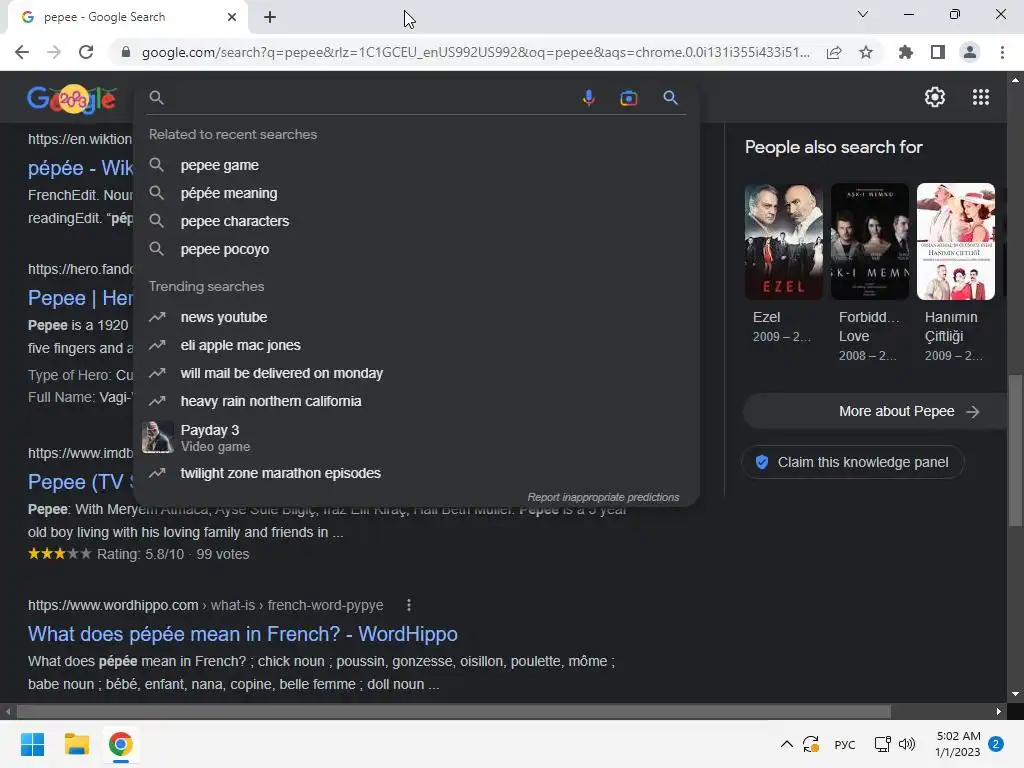
Task: Choose twilight zone marathon episodes suggestion
Action: (x=417, y=473)
